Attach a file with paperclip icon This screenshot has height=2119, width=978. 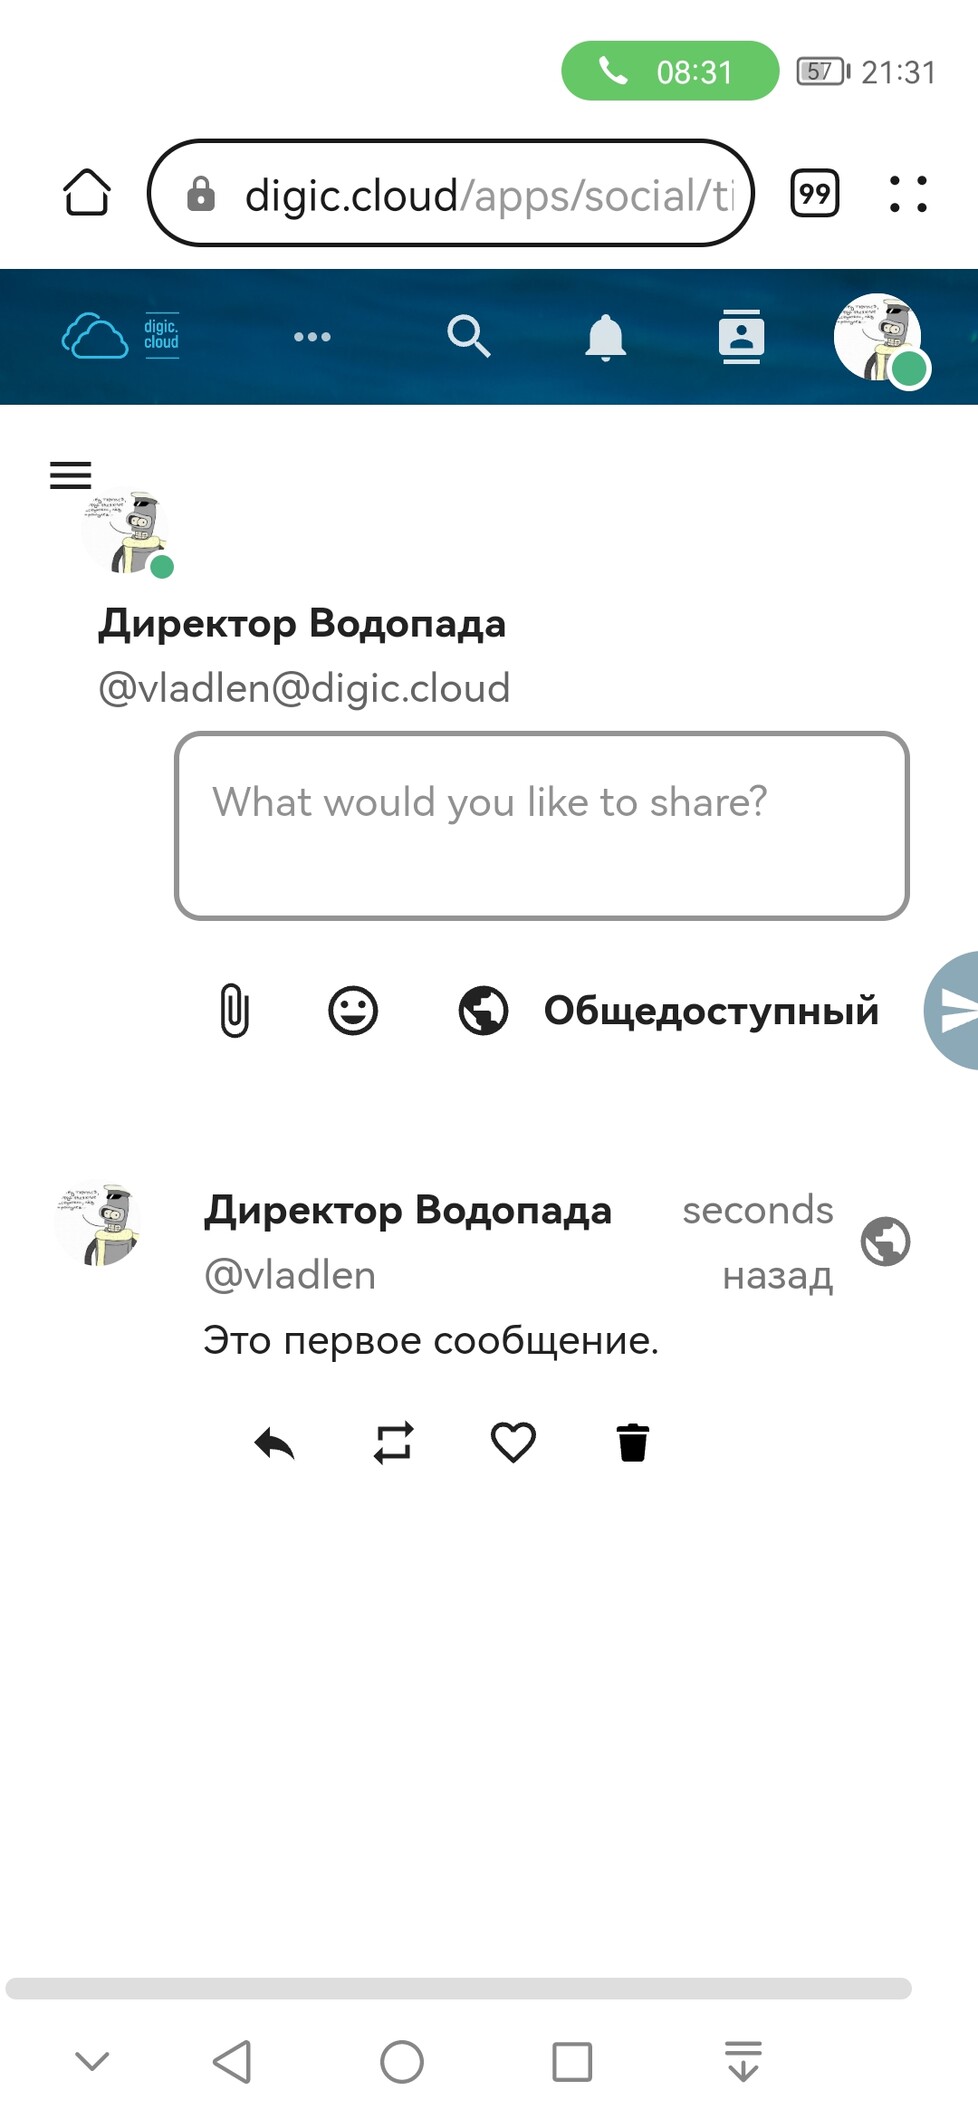tap(234, 1010)
